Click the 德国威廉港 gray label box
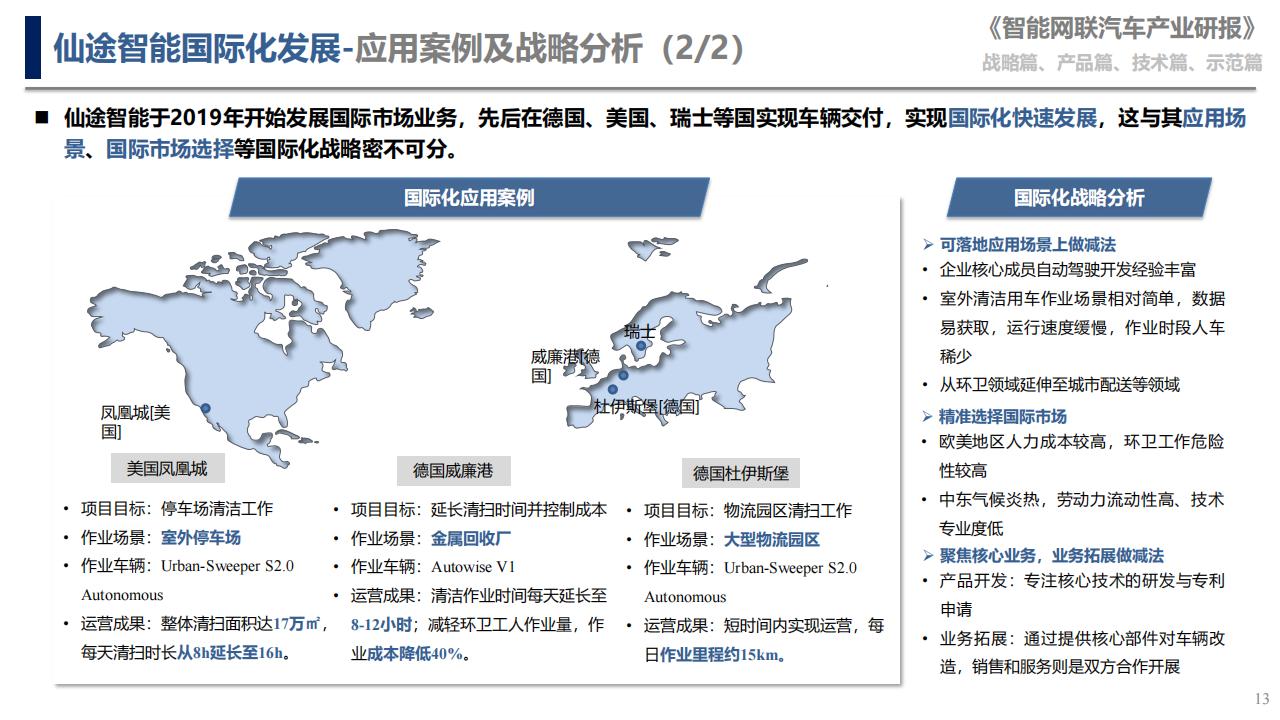The image size is (1280, 720). pos(453,470)
